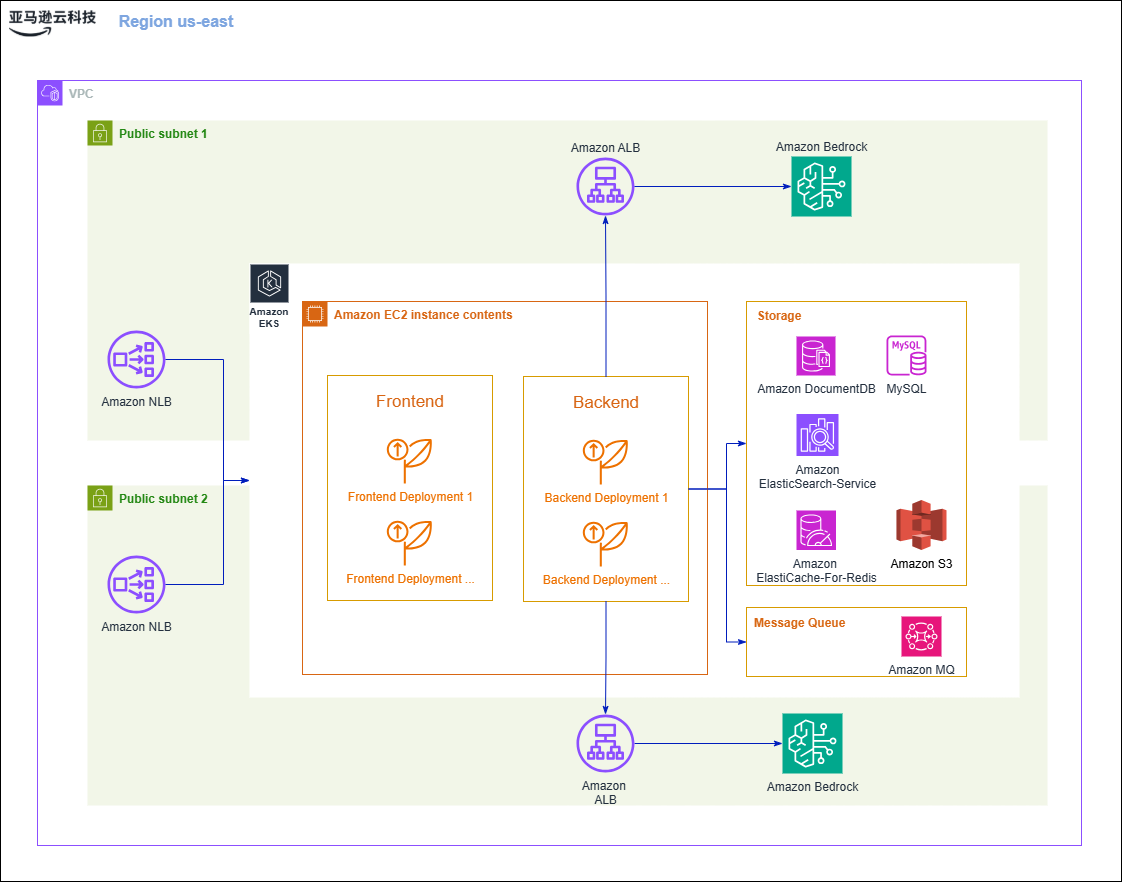The height and width of the screenshot is (882, 1122).
Task: Select the 'Amazon ALB' label in Public subnet 2
Action: [x=605, y=793]
